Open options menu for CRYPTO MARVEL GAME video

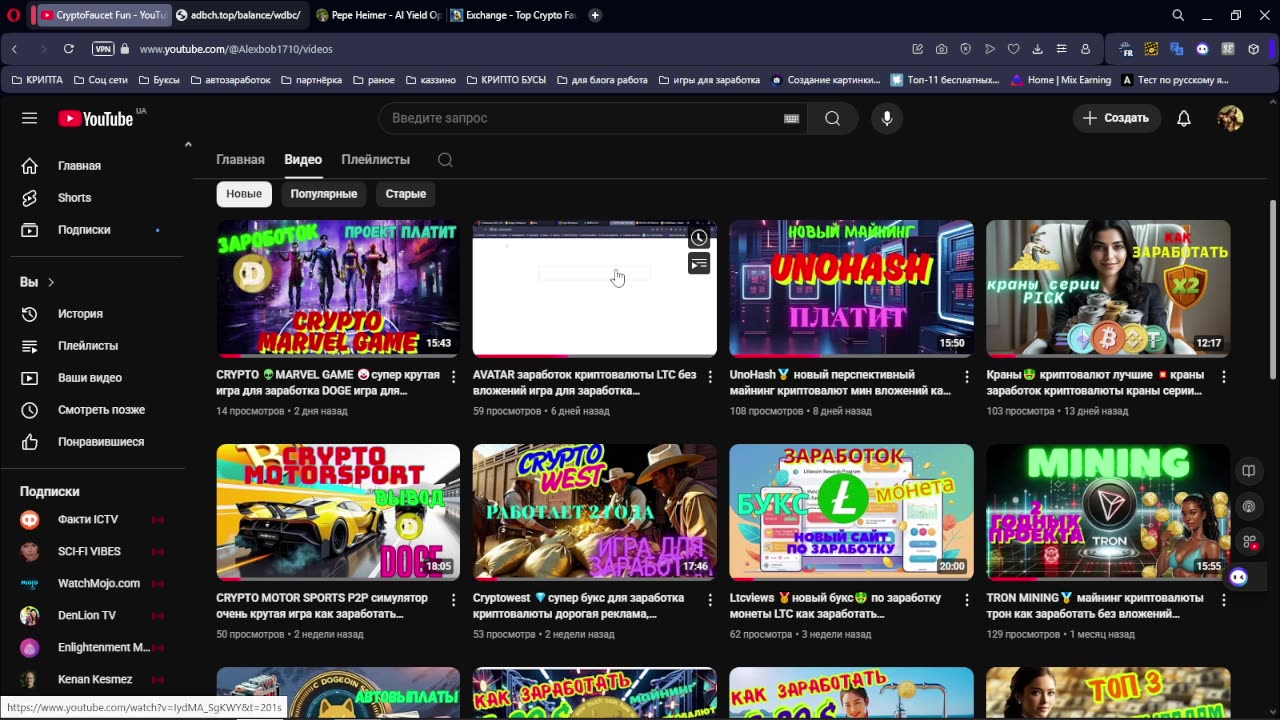453,377
